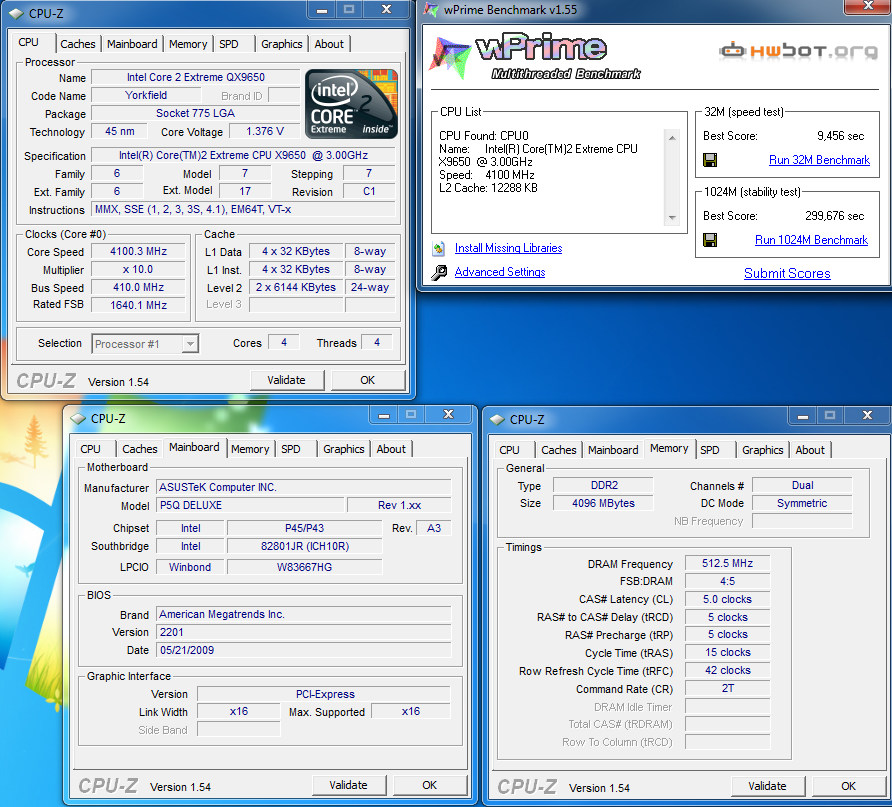Viewport: 892px width, 807px height.
Task: Click the BIOS Date 05/21/2009 field
Action: (x=304, y=651)
